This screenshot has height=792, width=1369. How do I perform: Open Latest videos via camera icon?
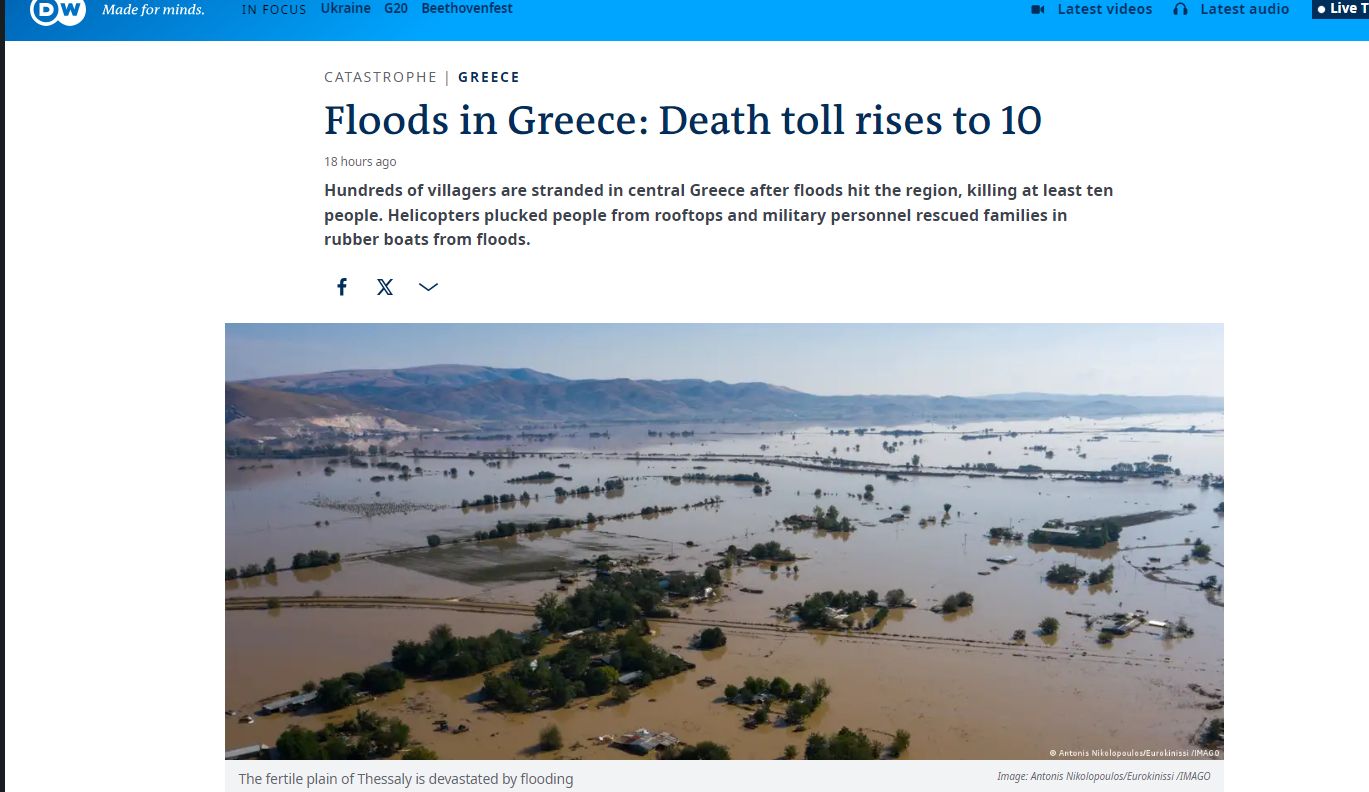pos(1037,9)
